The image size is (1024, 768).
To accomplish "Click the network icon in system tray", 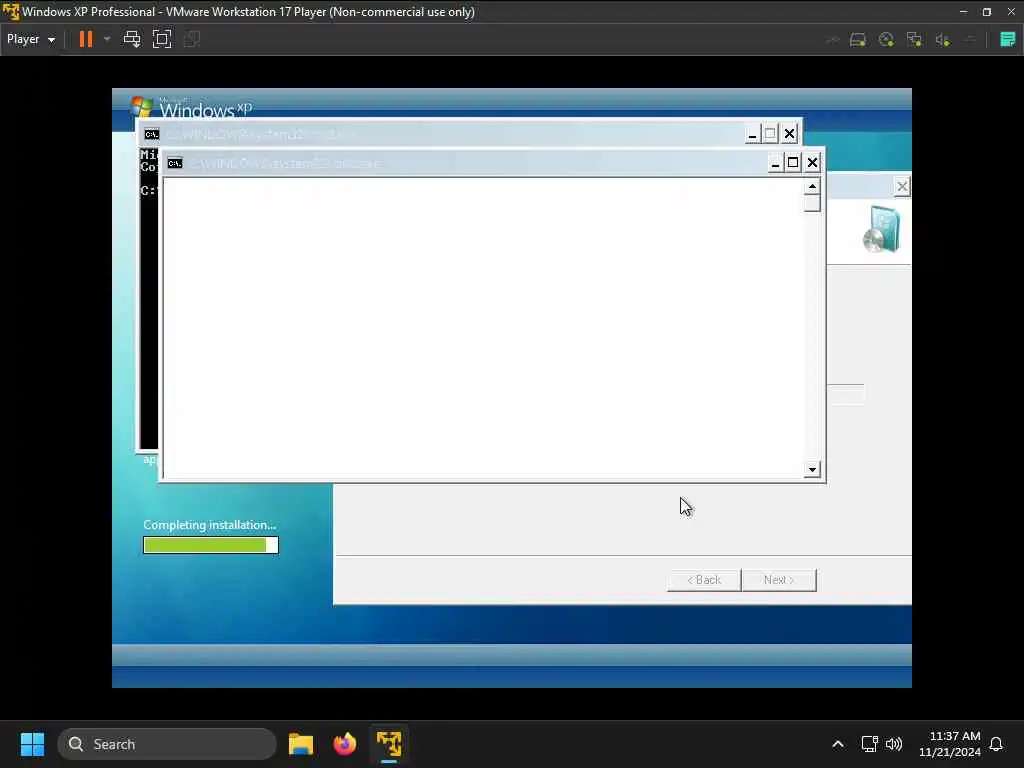I will pyautogui.click(x=869, y=744).
